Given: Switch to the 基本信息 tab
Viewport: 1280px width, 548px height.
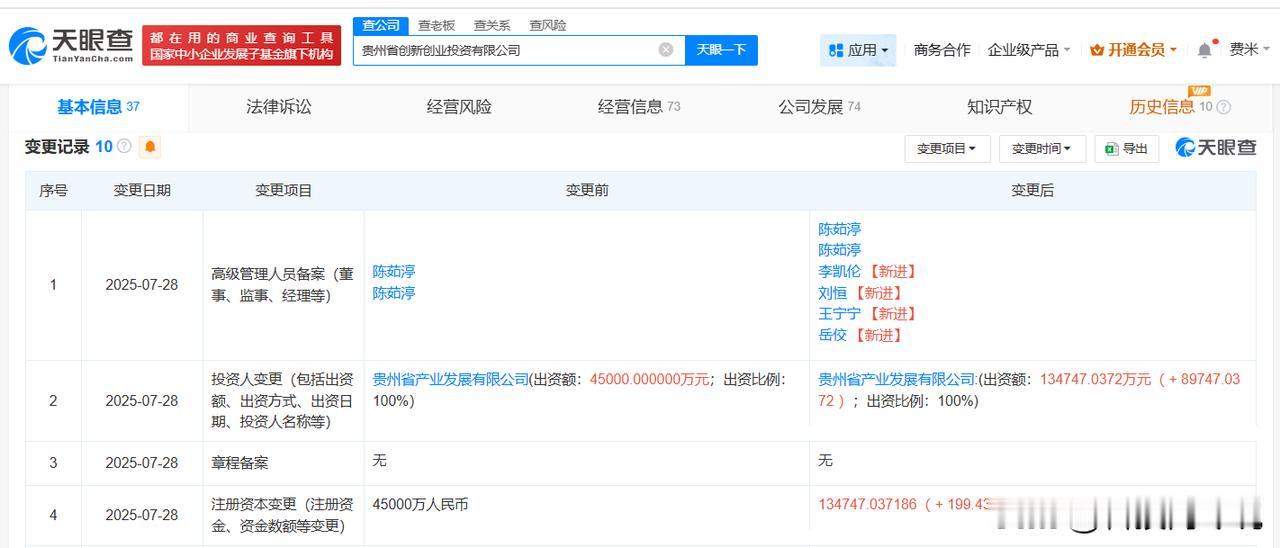Looking at the screenshot, I should point(98,107).
